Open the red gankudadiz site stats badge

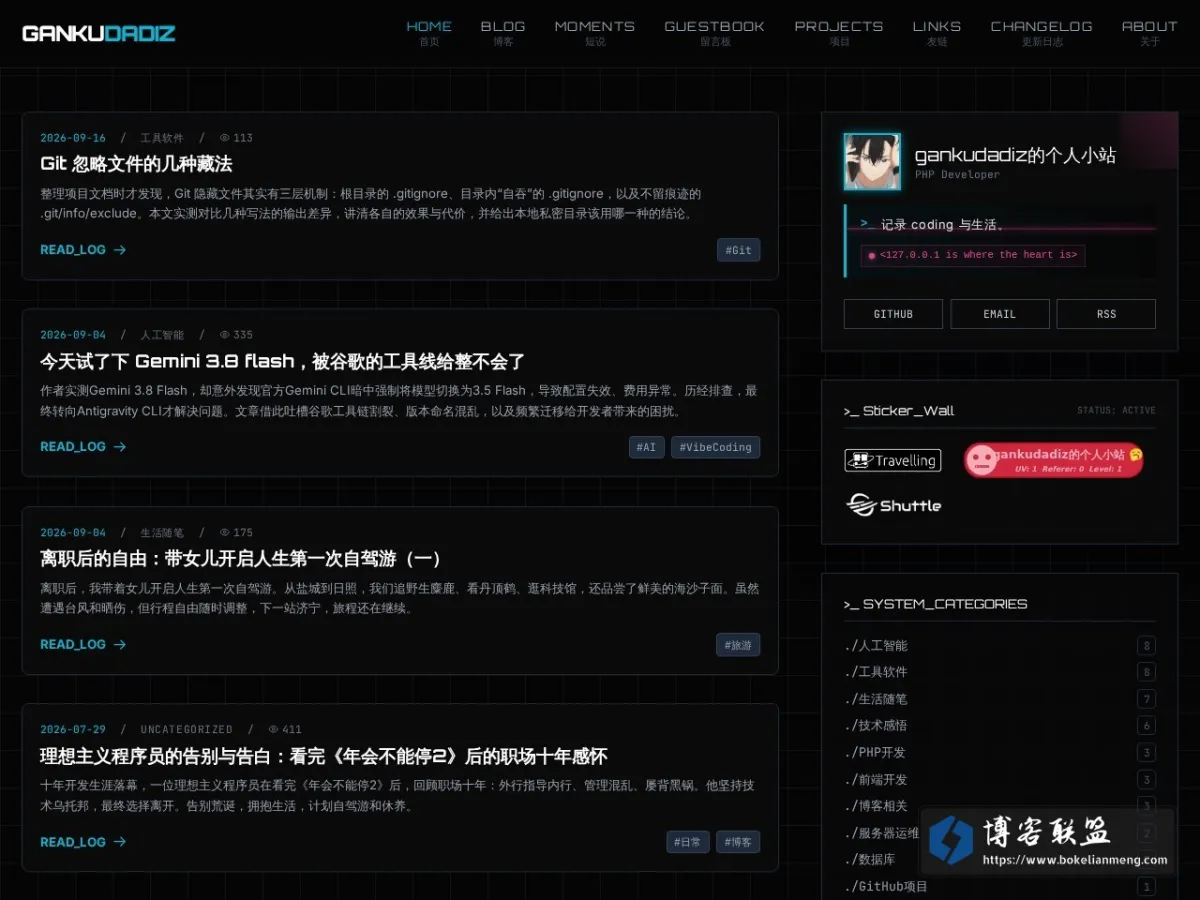[1053, 460]
